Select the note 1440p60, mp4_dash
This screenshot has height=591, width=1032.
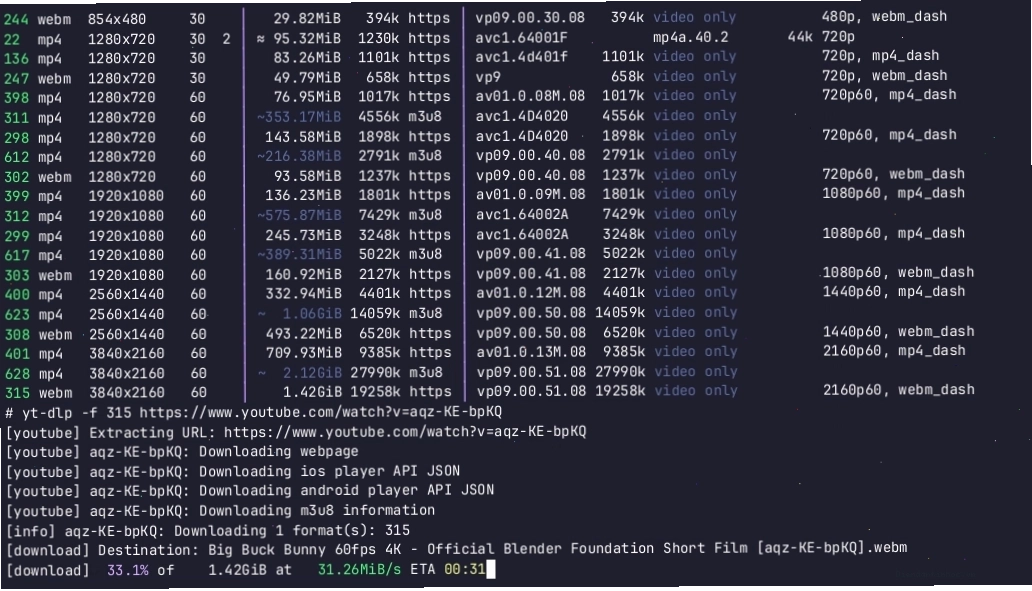point(894,292)
